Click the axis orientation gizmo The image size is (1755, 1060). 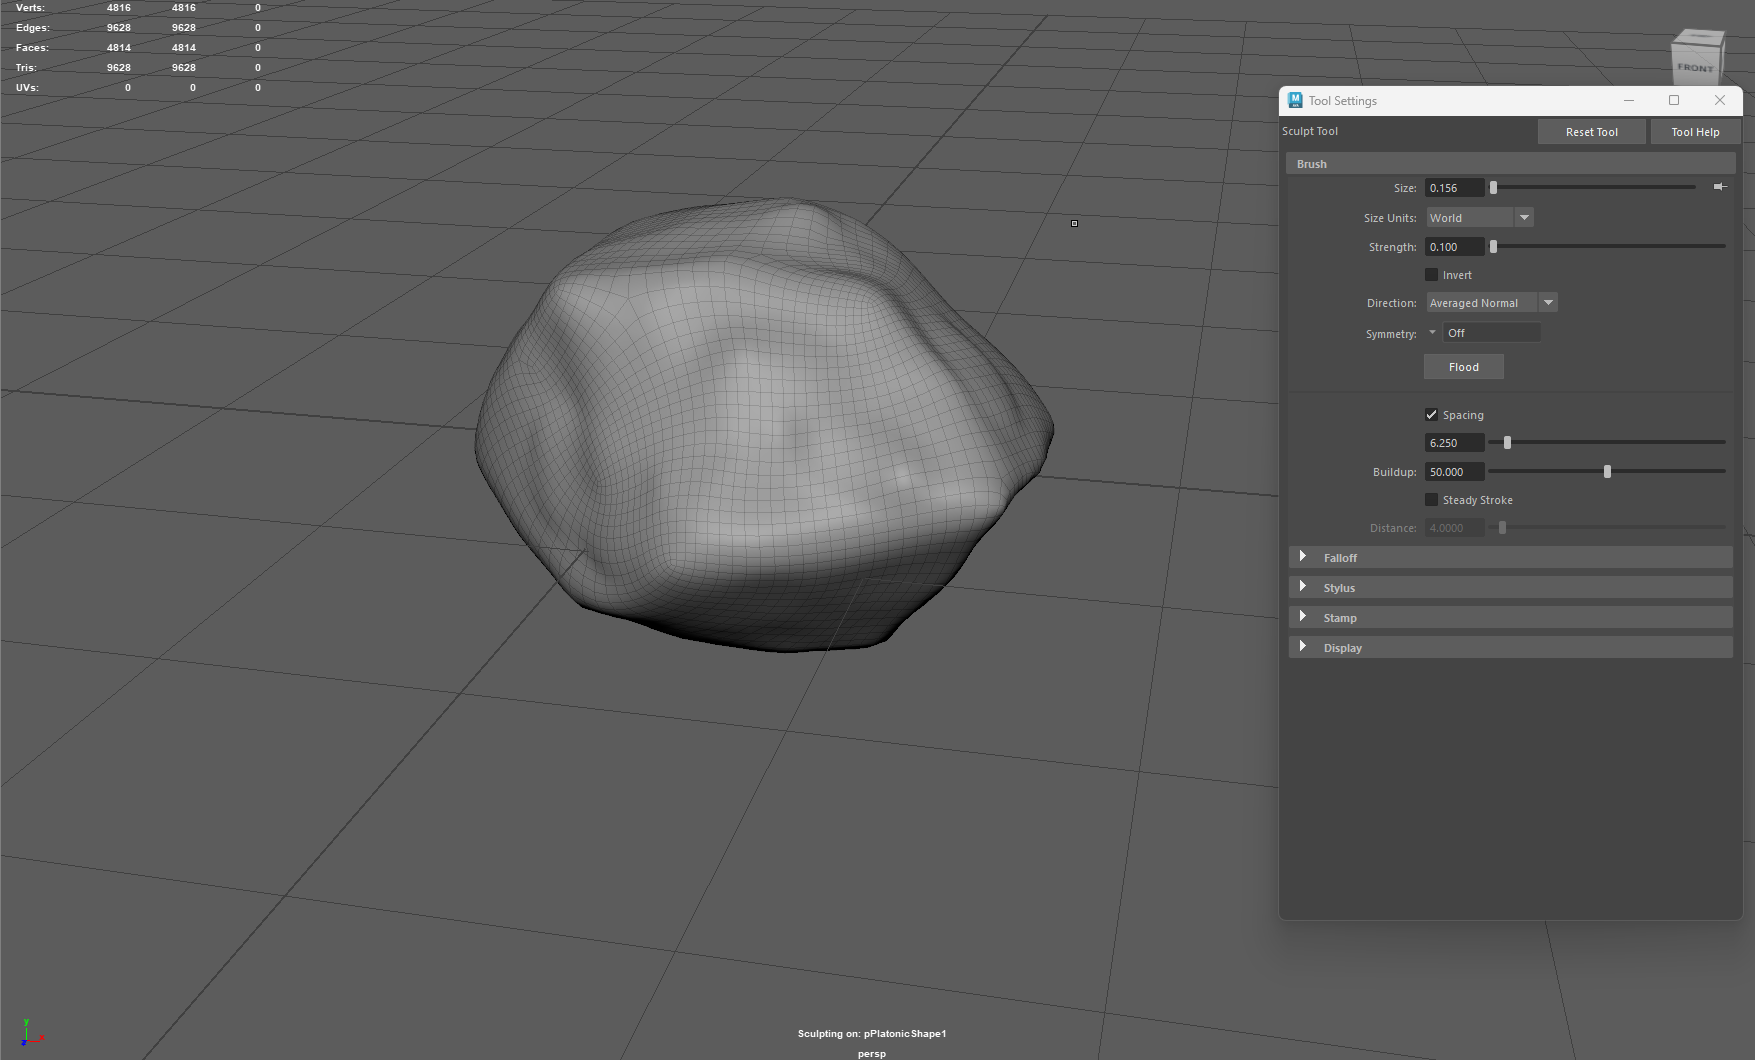point(30,1034)
